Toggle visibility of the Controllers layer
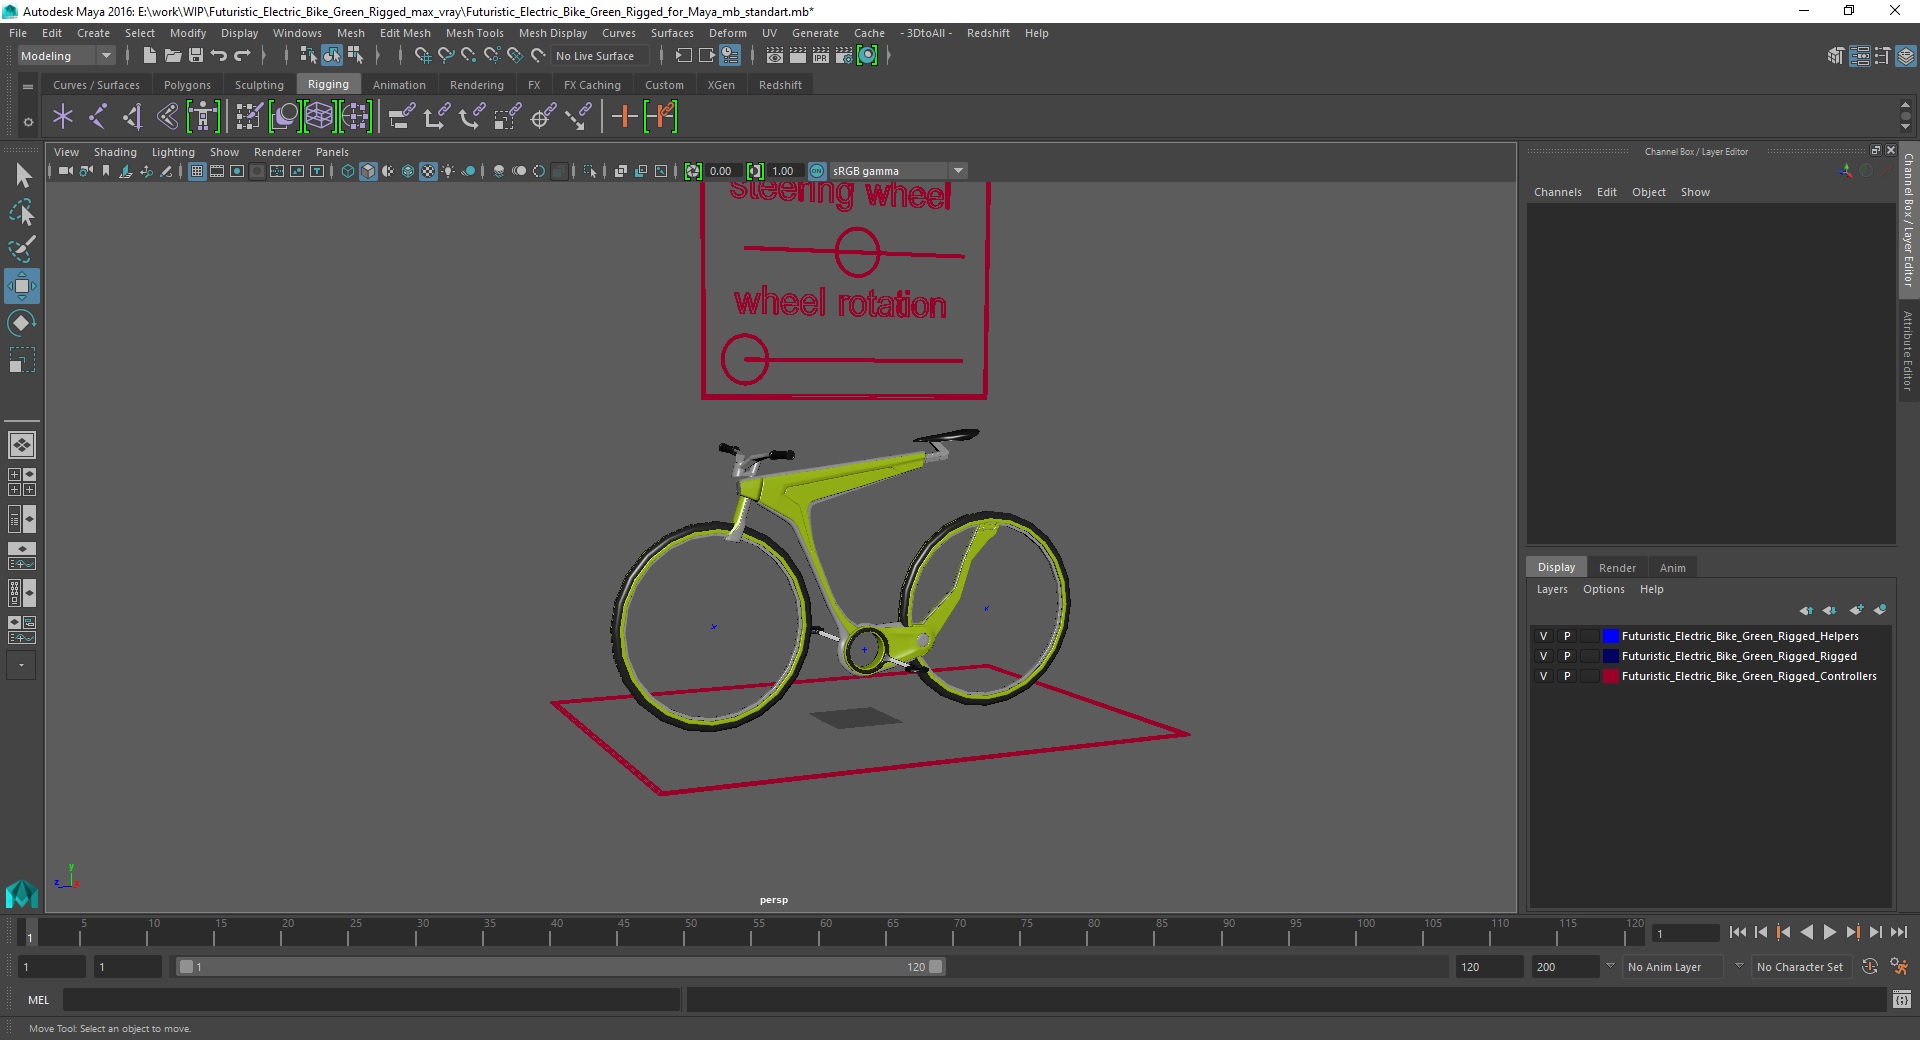The height and width of the screenshot is (1040, 1920). coord(1543,676)
